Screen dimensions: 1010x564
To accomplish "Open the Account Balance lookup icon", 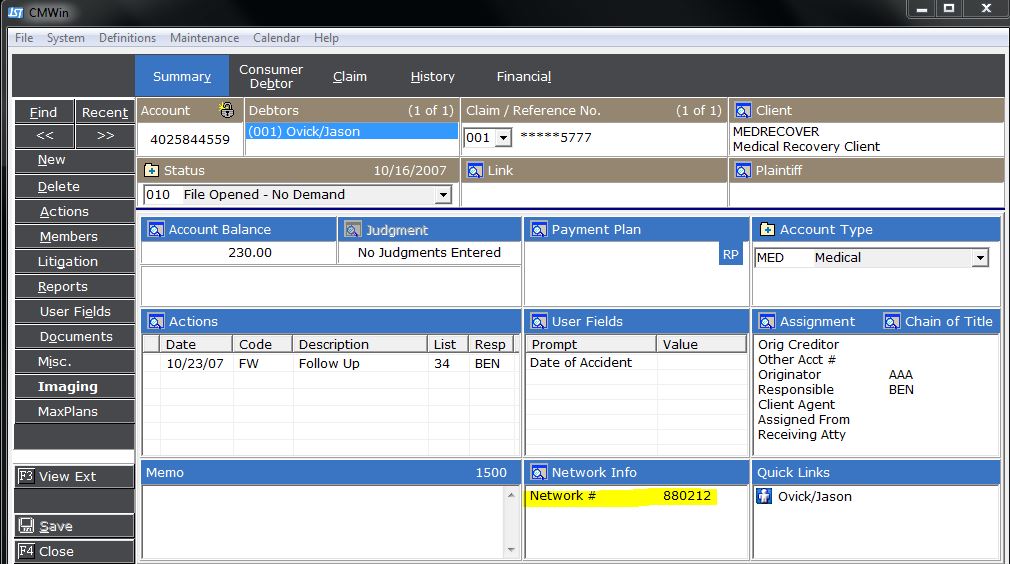I will click(155, 229).
